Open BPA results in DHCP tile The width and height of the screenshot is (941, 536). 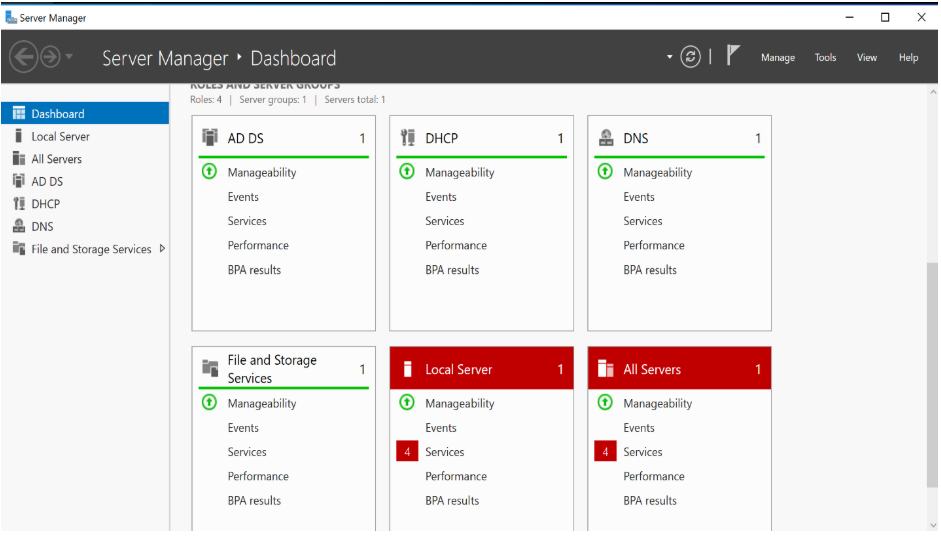pos(452,270)
